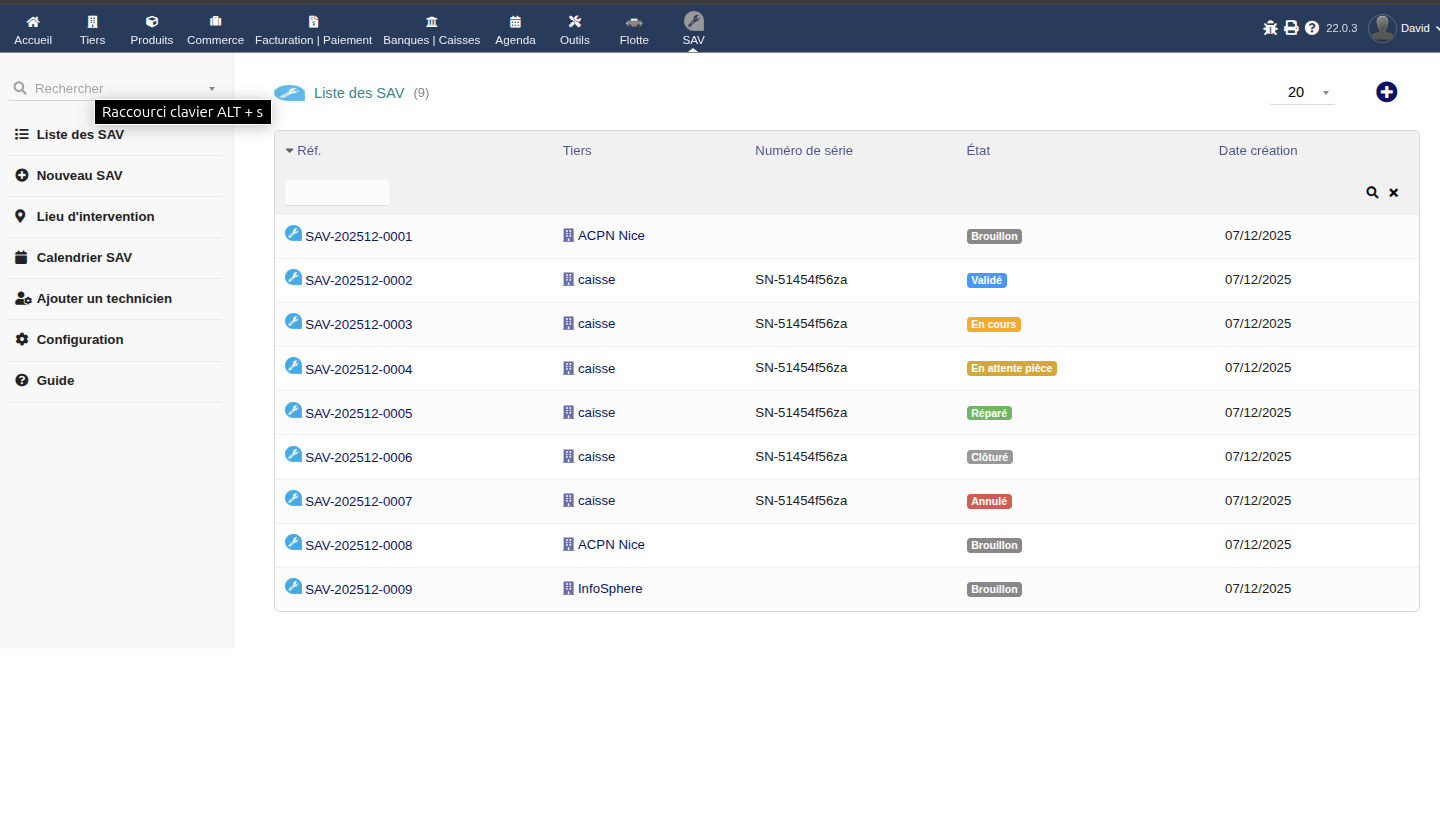The image size is (1440, 825).
Task: Open Configuration in the left sidebar
Action: coord(80,340)
